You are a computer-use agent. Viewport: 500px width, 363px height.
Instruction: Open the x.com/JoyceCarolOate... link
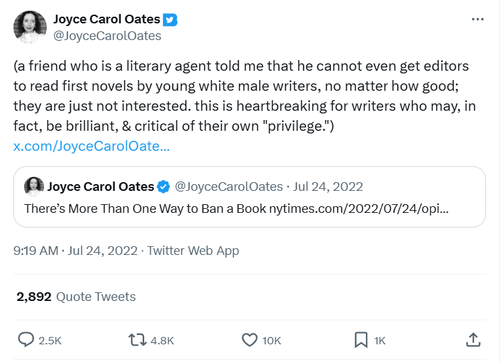point(92,146)
